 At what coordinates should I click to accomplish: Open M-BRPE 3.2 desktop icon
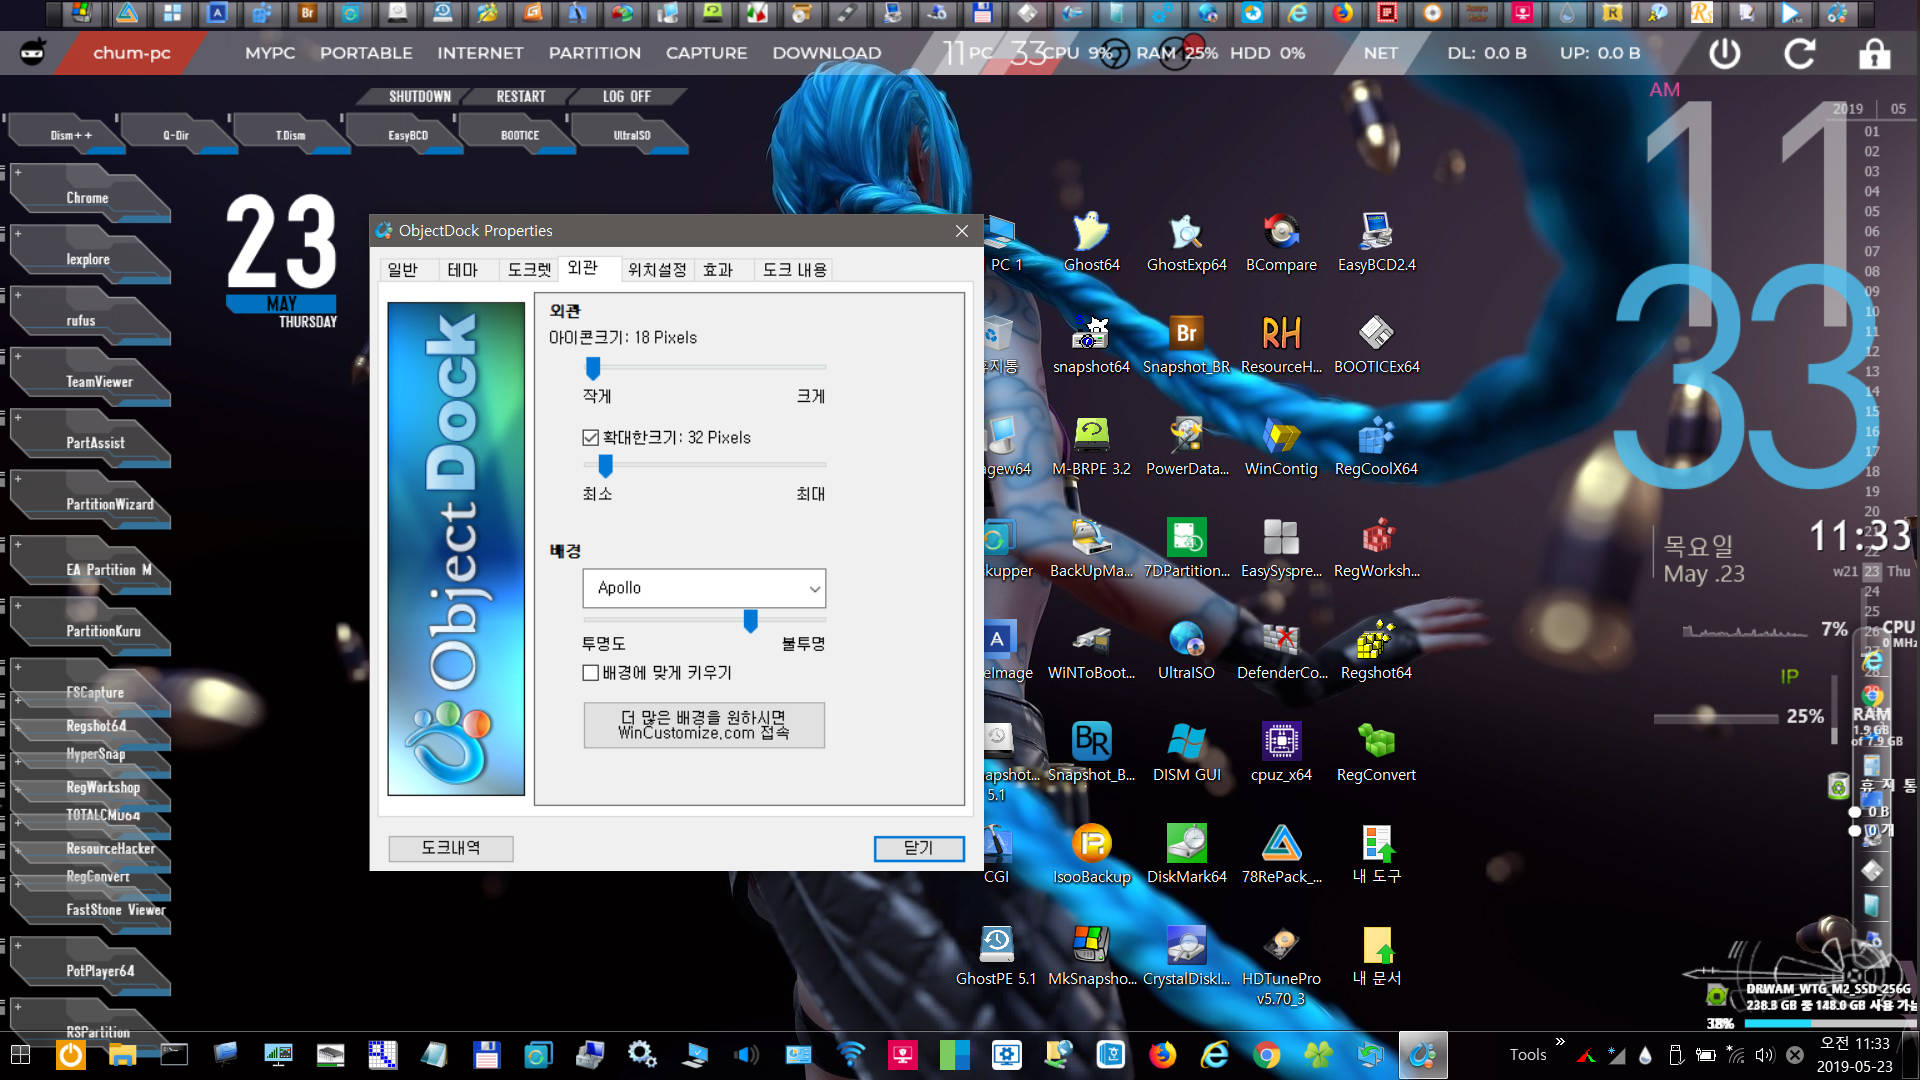coord(1091,447)
